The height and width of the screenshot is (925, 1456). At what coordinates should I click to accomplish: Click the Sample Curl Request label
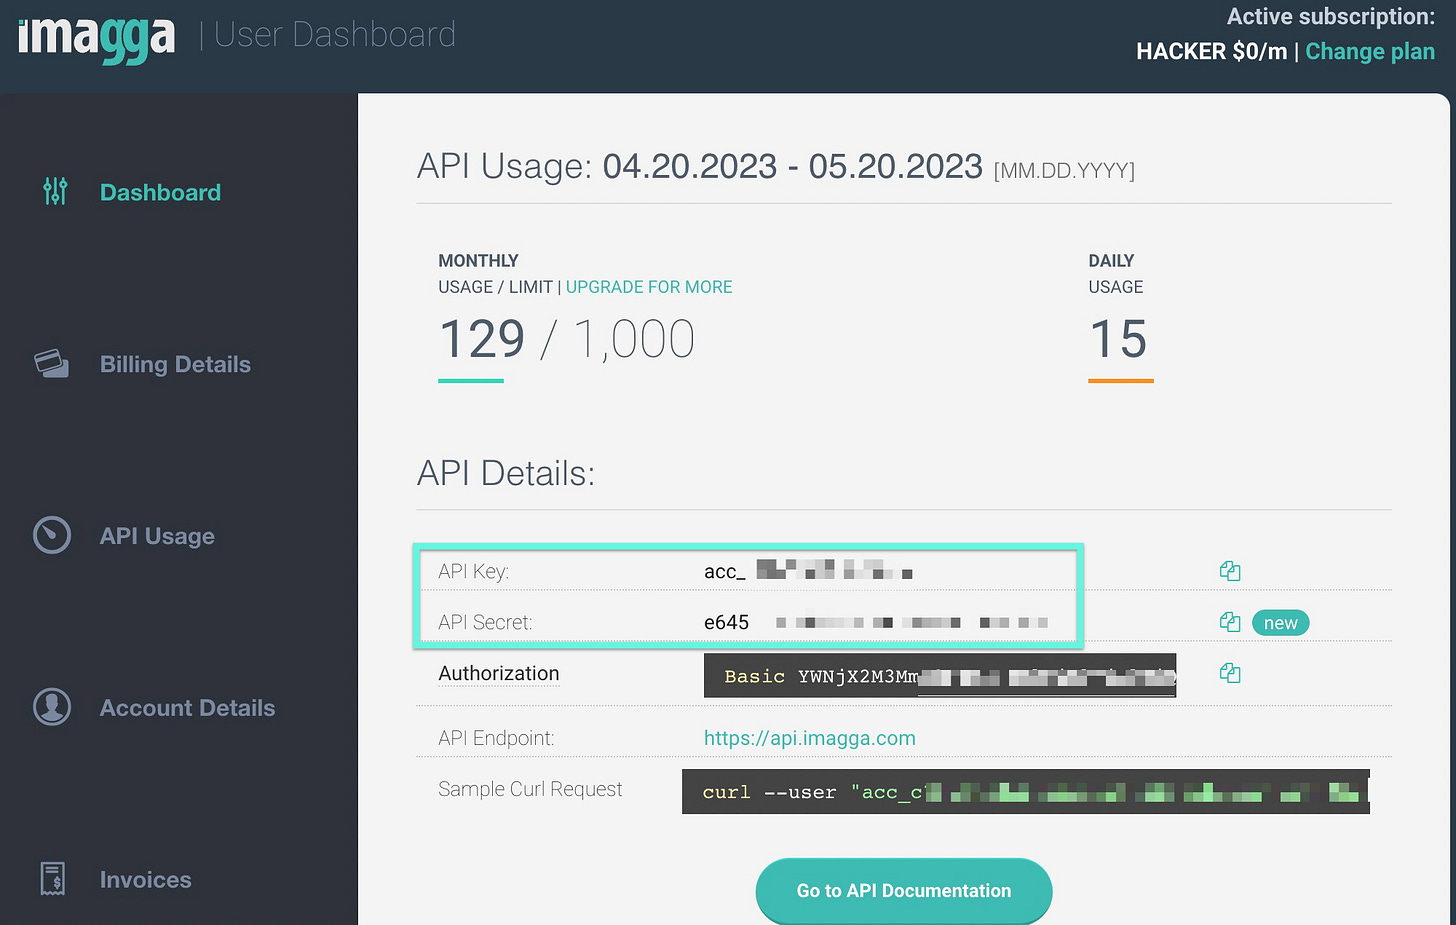(x=530, y=789)
